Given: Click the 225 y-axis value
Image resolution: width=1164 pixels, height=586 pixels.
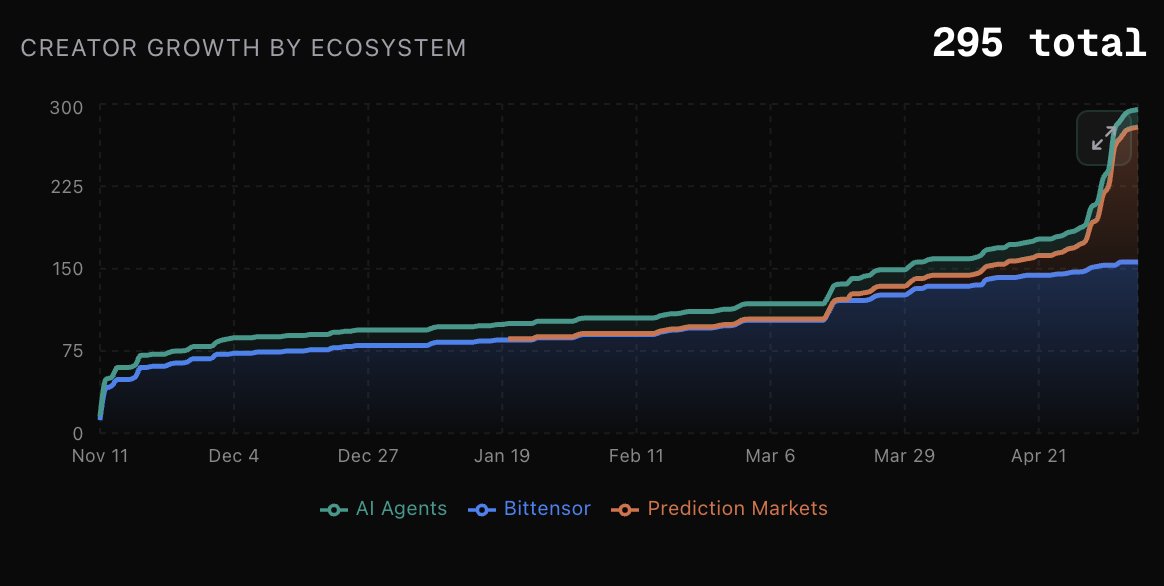Looking at the screenshot, I should coord(66,186).
